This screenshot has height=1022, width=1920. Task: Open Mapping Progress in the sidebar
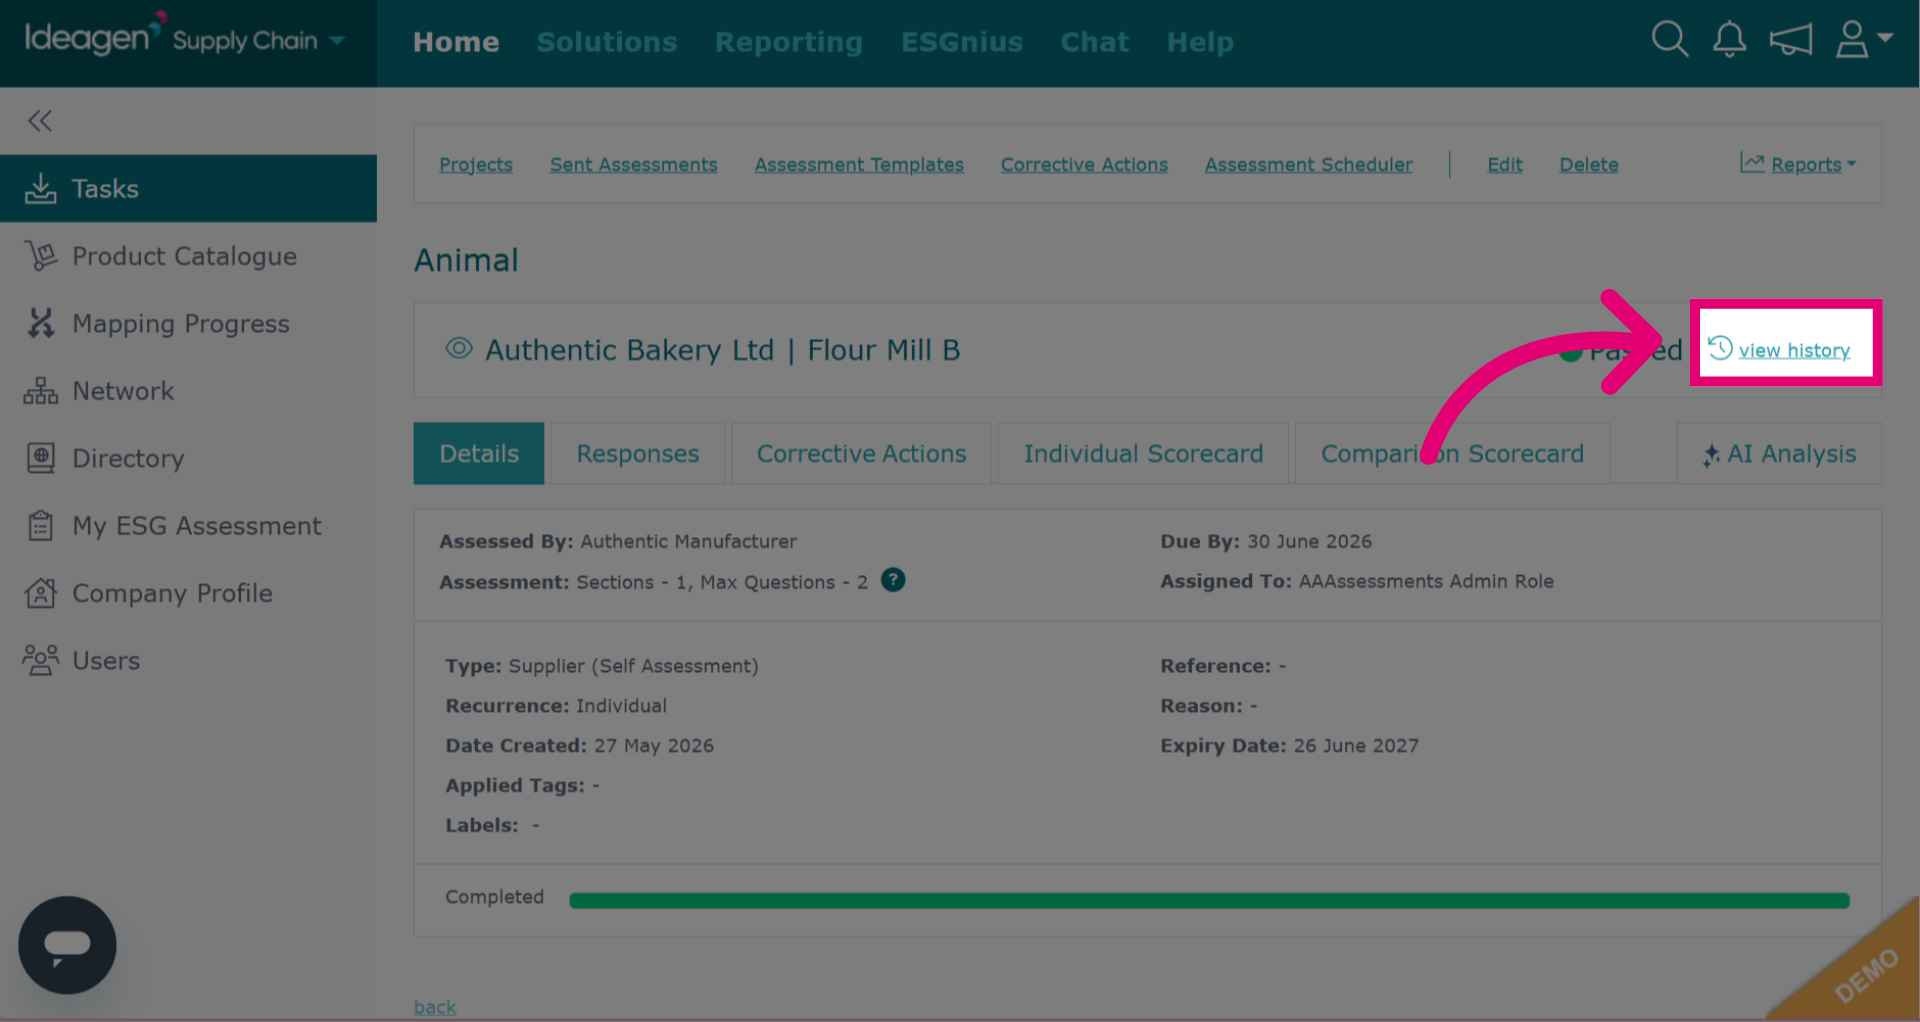[188, 323]
